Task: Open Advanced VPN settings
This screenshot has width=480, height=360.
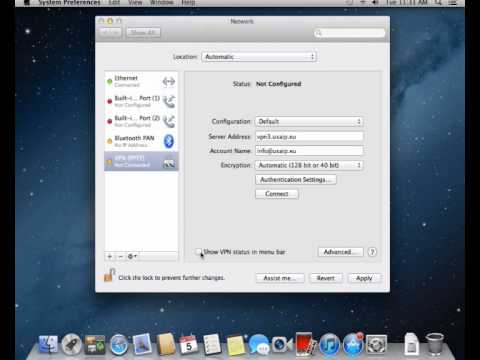Action: (340, 252)
